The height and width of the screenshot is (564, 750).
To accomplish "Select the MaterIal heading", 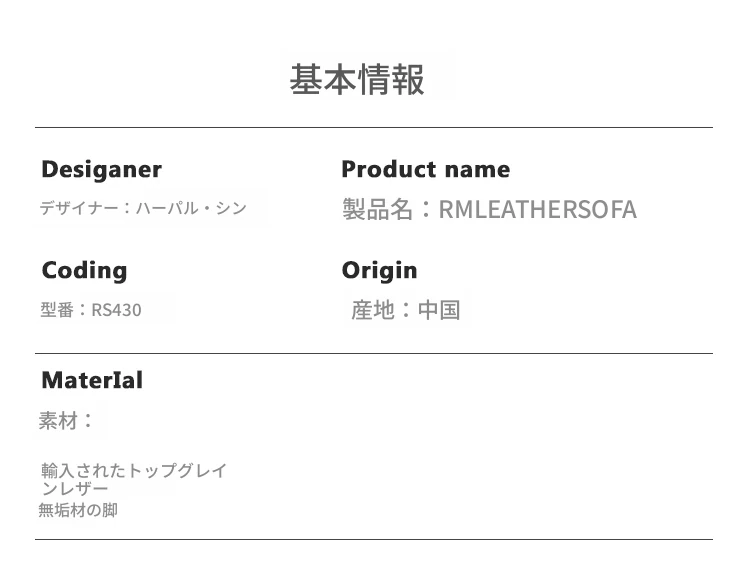I will (x=92, y=380).
